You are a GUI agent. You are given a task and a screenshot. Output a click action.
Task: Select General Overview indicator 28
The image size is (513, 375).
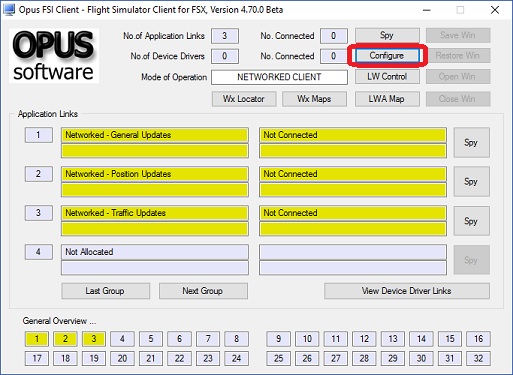364,359
